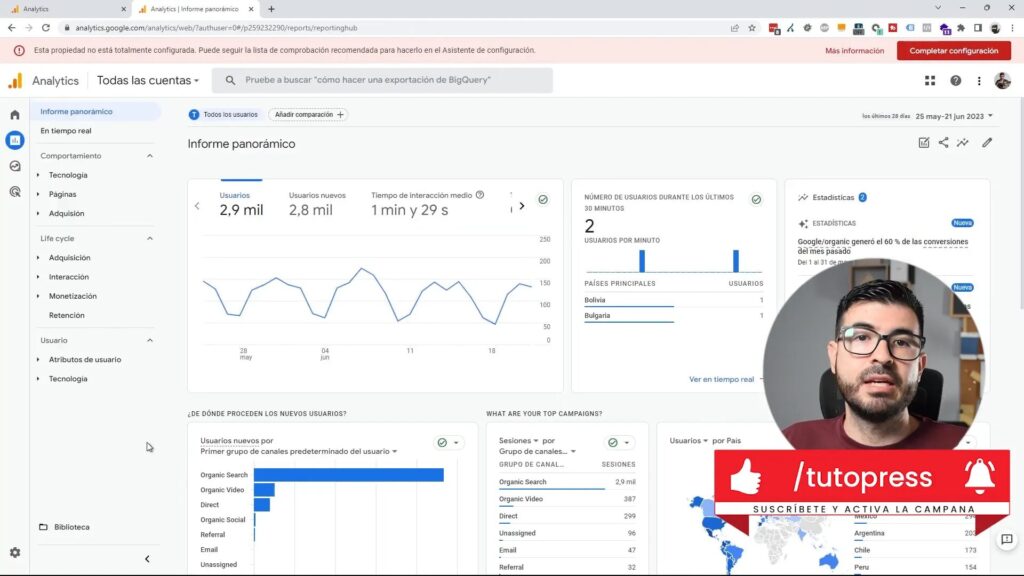Image resolution: width=1024 pixels, height=576 pixels.
Task: Go back in browser history
Action: tap(12, 27)
